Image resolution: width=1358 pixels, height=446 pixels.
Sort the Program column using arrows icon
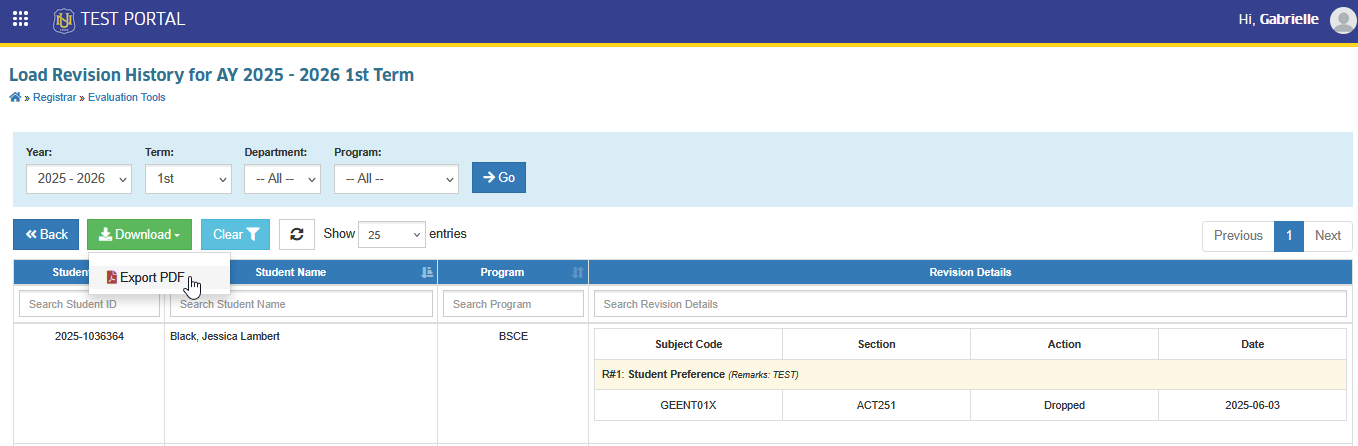[577, 272]
